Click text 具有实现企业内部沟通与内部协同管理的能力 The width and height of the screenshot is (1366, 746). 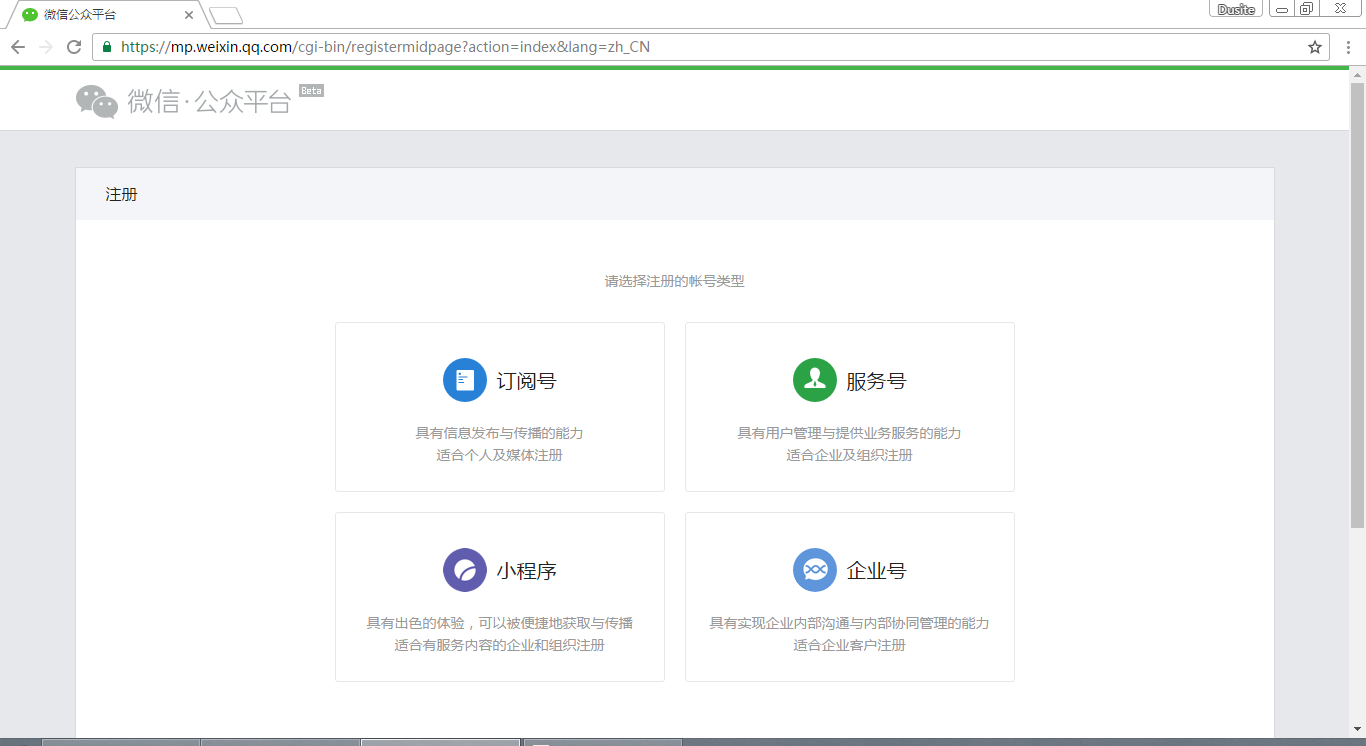(x=850, y=623)
